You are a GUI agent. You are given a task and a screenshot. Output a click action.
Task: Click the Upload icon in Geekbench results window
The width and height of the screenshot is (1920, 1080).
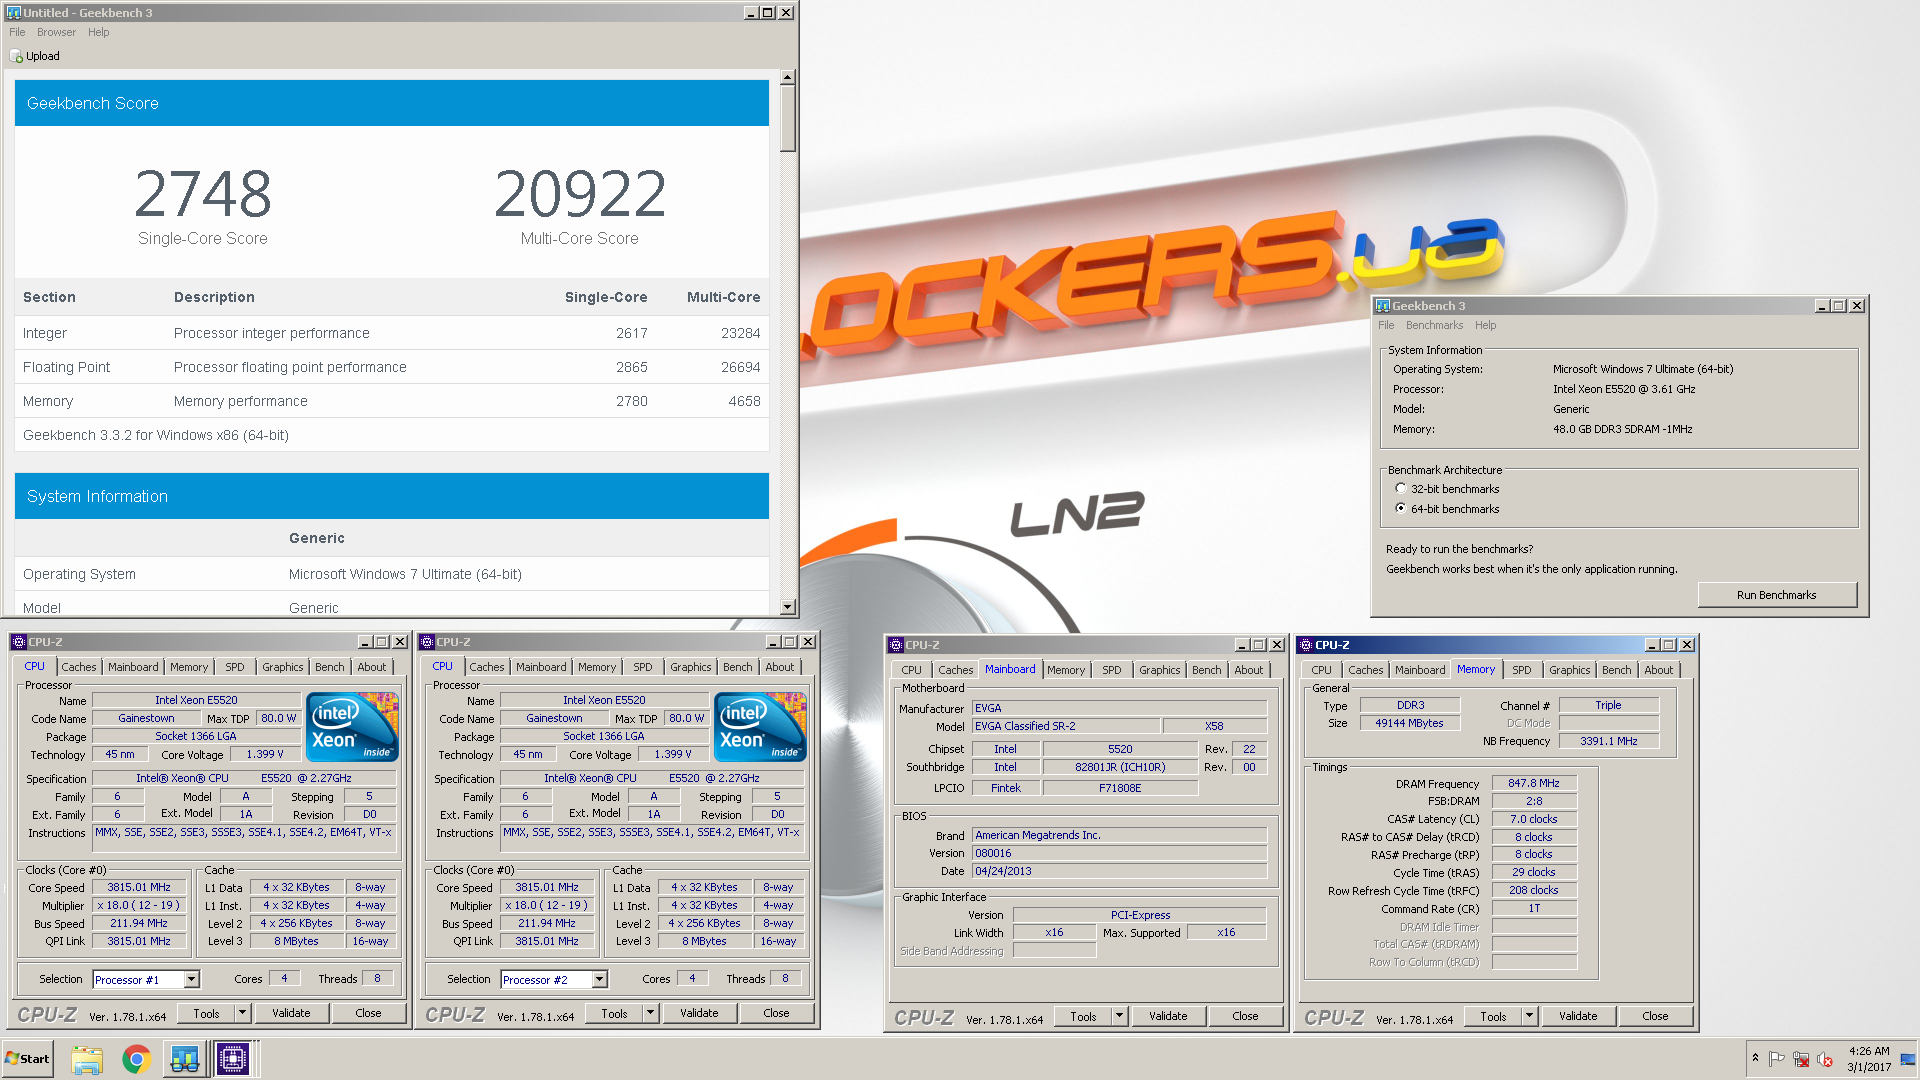[x=17, y=57]
